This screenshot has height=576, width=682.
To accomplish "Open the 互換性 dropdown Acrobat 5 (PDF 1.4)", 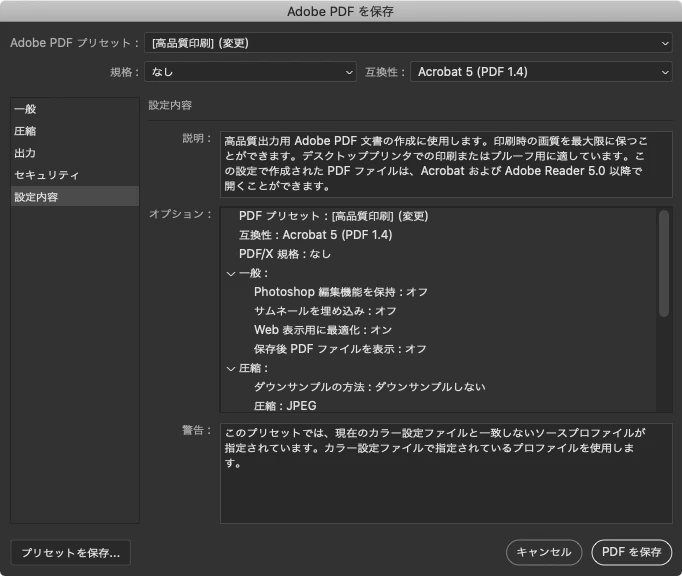I will (x=541, y=72).
